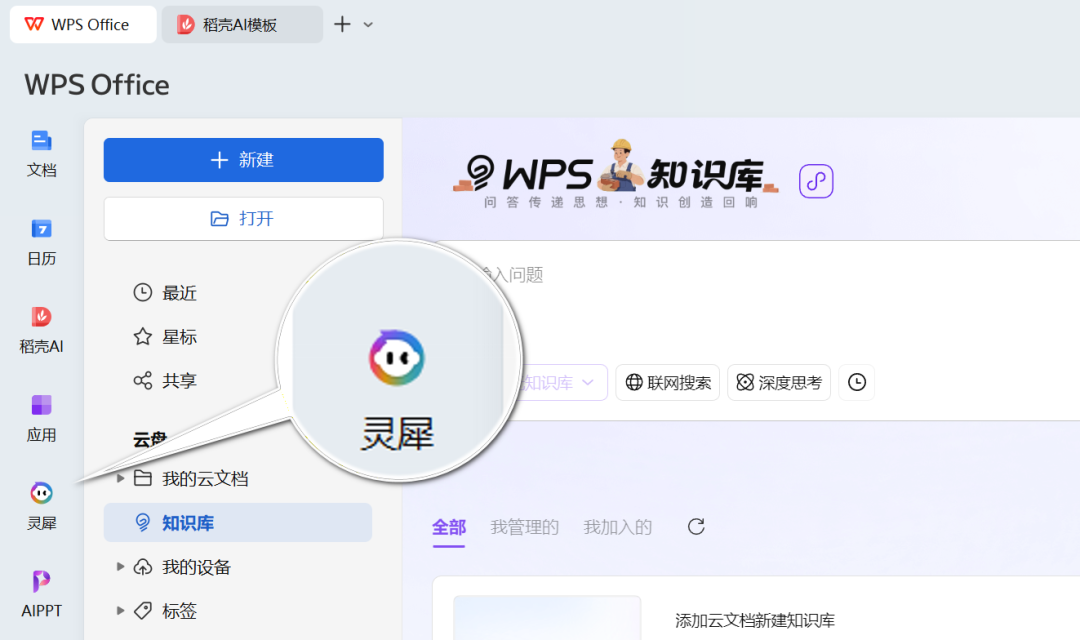Select 我的设备 item
1080x640 pixels.
click(x=182, y=567)
